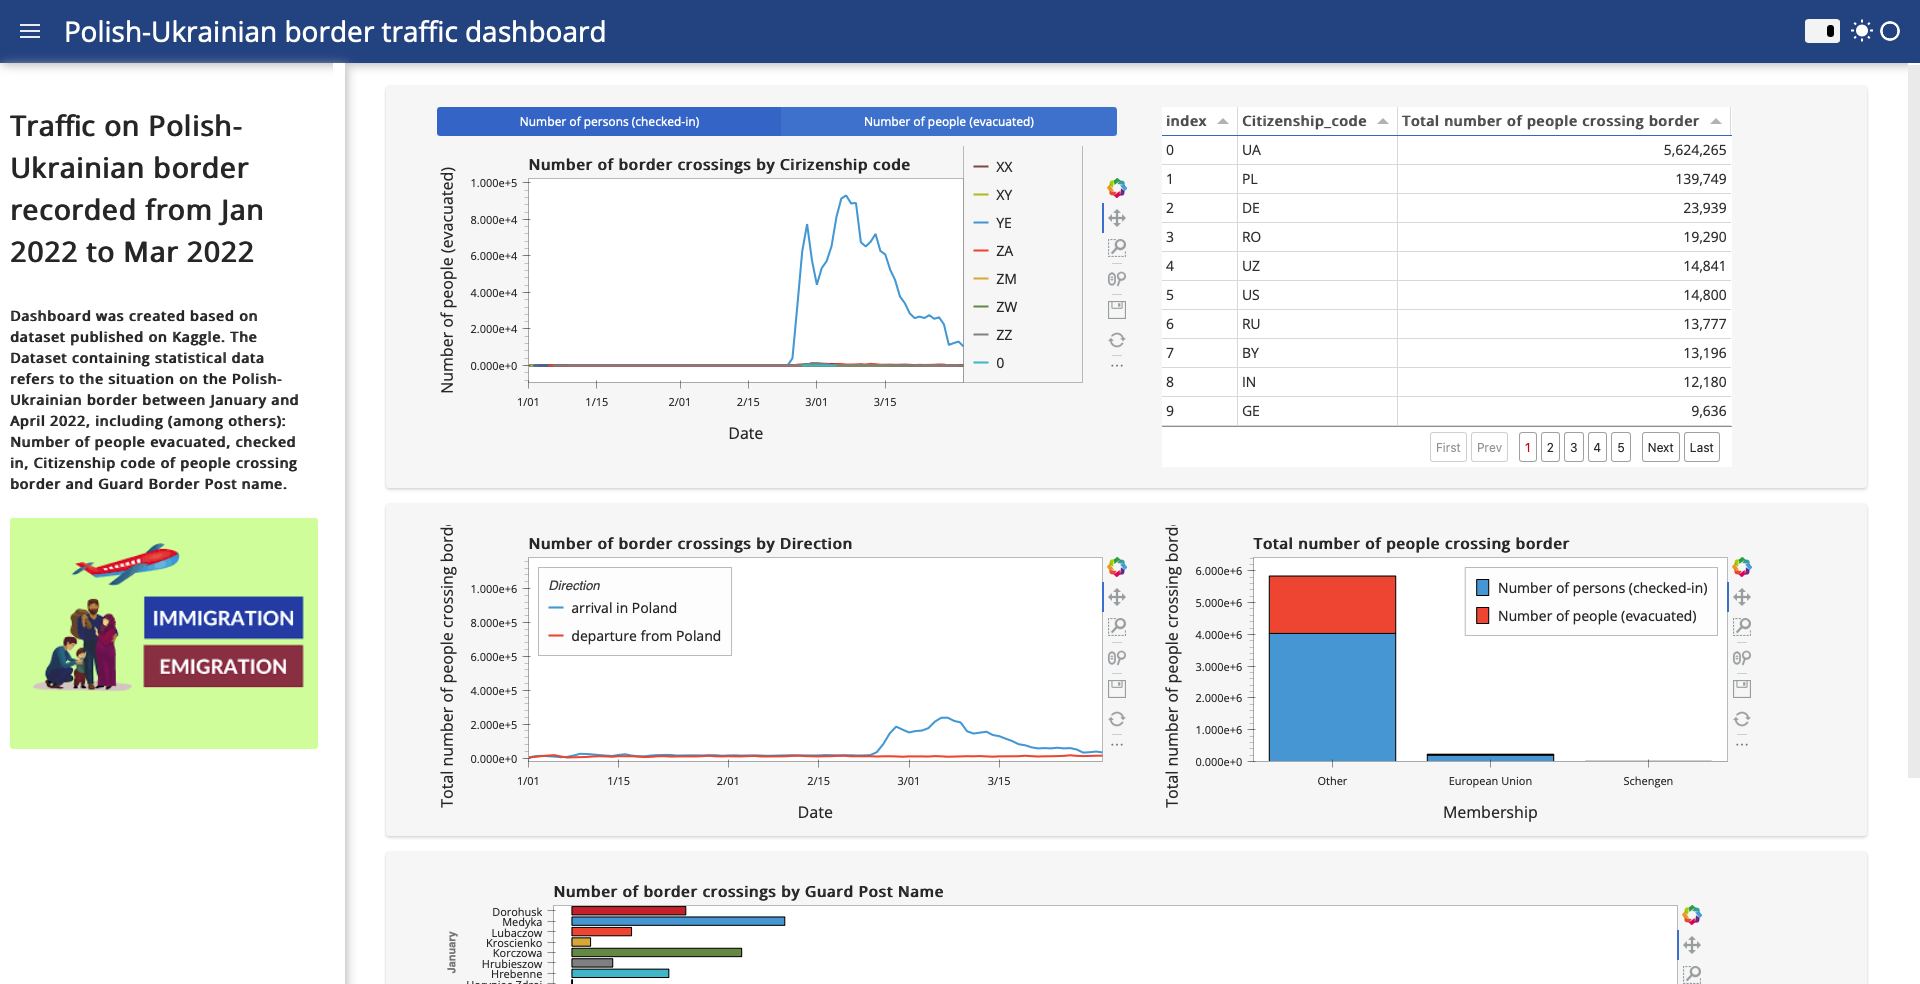Image resolution: width=1920 pixels, height=984 pixels.
Task: Reset the Direction chart view
Action: click(1118, 718)
